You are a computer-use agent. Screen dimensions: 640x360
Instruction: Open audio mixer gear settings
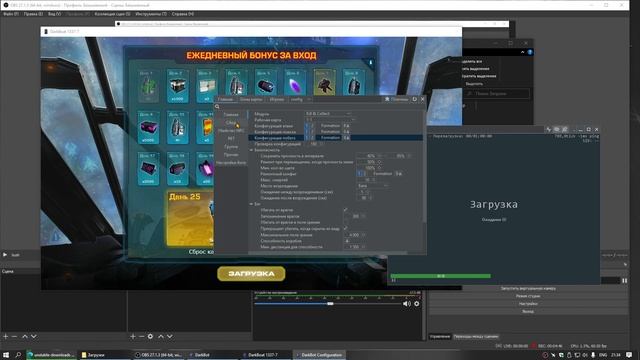pyautogui.click(x=417, y=304)
